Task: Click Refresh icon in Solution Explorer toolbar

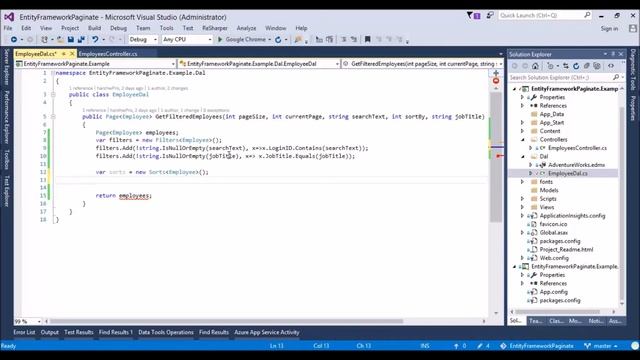Action: [x=576, y=66]
